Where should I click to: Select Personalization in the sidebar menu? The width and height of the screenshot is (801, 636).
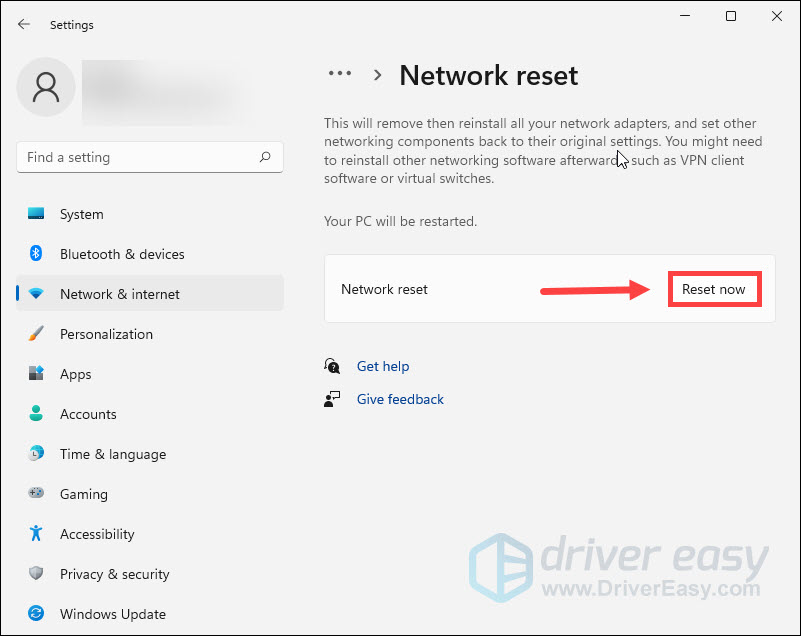click(106, 334)
